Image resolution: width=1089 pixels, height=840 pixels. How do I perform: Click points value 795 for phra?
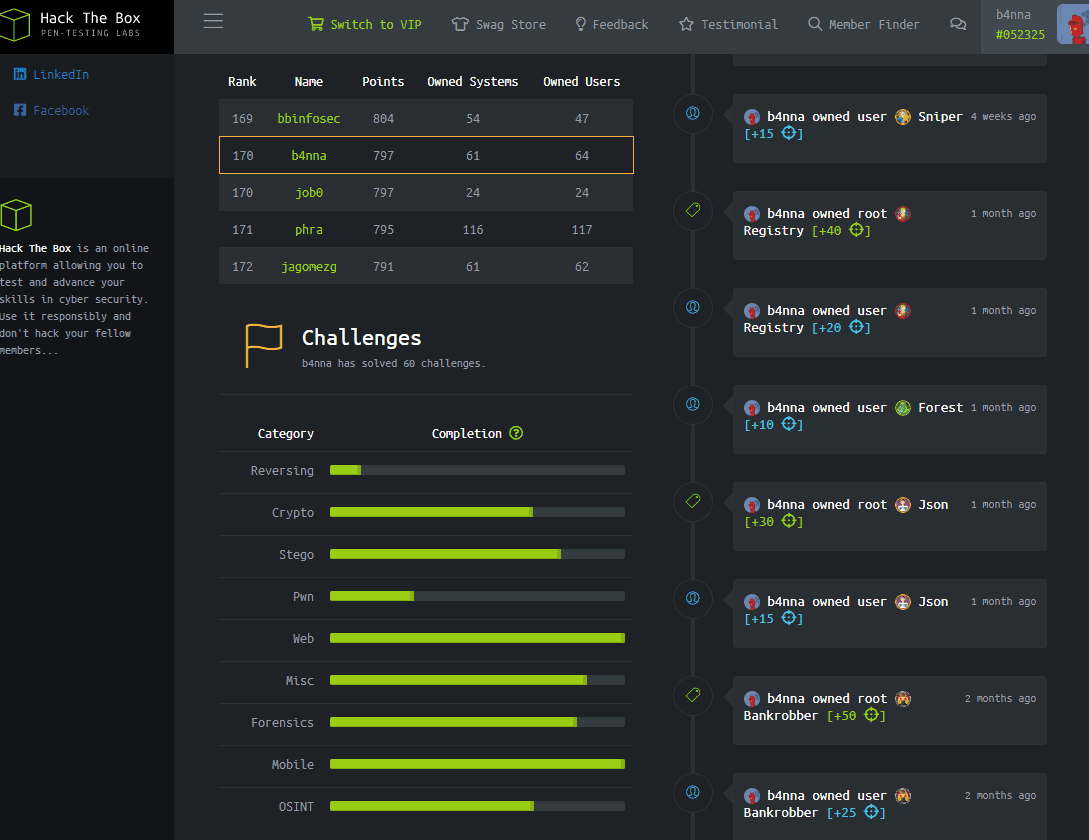[x=383, y=230]
